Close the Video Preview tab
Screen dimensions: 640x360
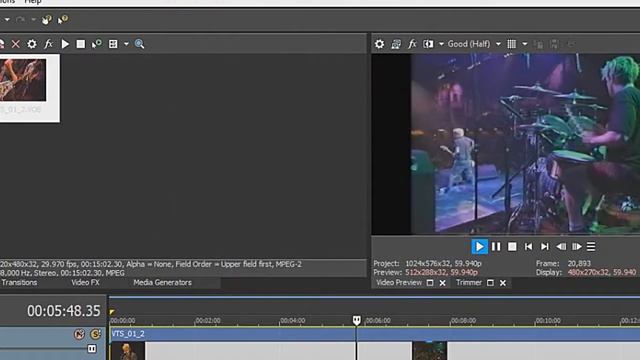pos(443,283)
